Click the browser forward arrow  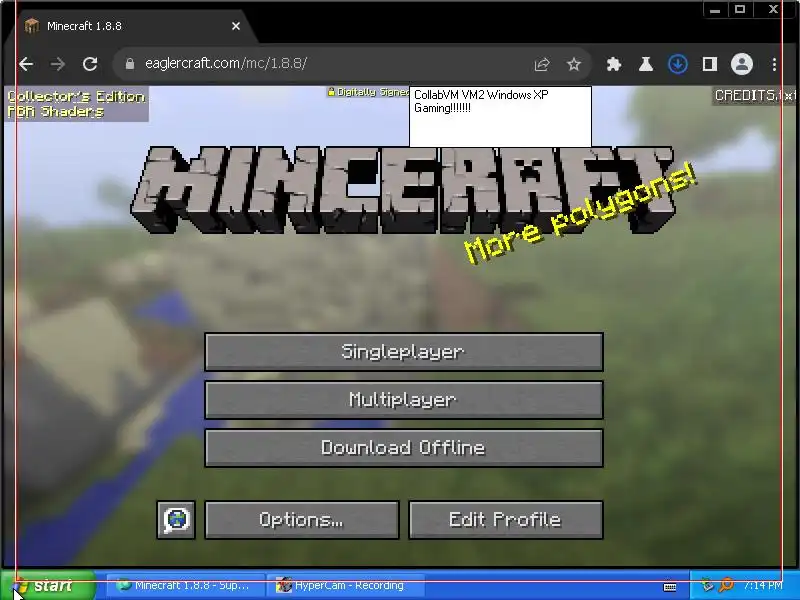coord(58,64)
